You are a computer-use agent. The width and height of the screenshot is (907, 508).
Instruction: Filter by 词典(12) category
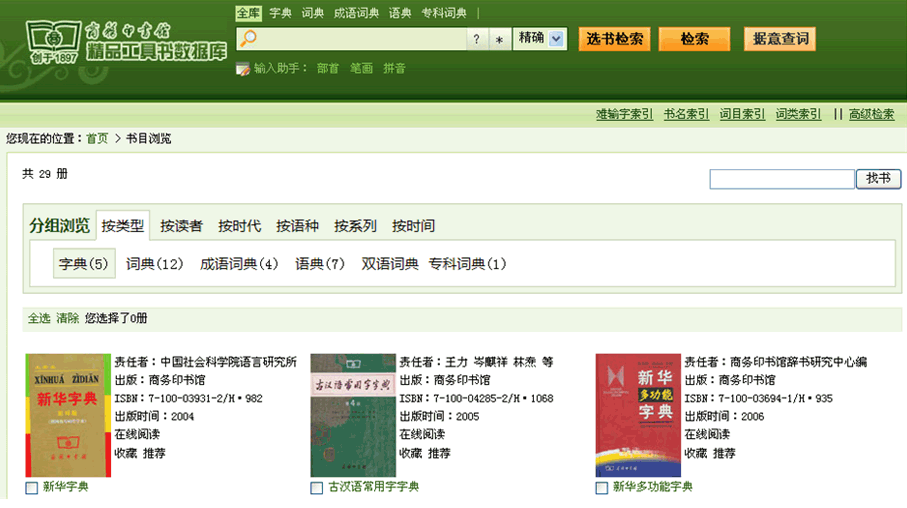pos(154,264)
